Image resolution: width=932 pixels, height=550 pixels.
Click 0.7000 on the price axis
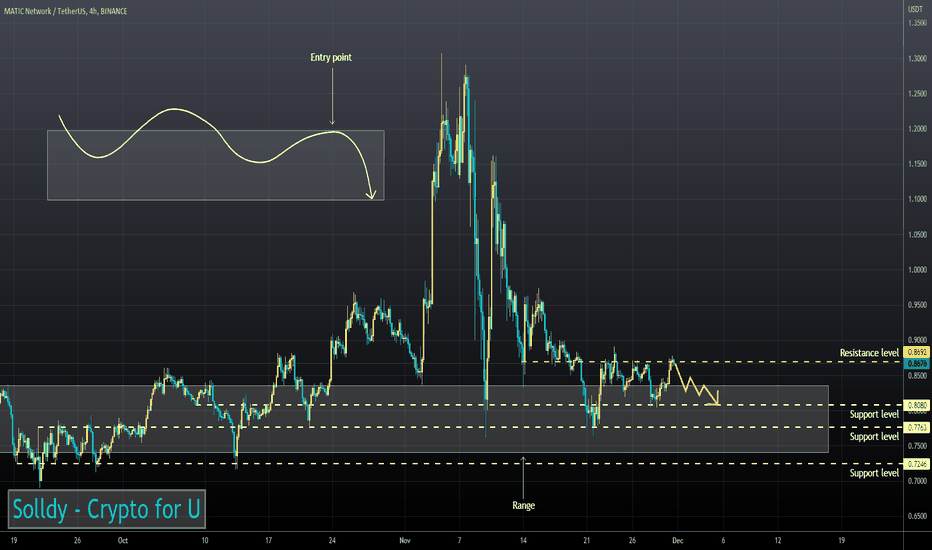coord(917,481)
